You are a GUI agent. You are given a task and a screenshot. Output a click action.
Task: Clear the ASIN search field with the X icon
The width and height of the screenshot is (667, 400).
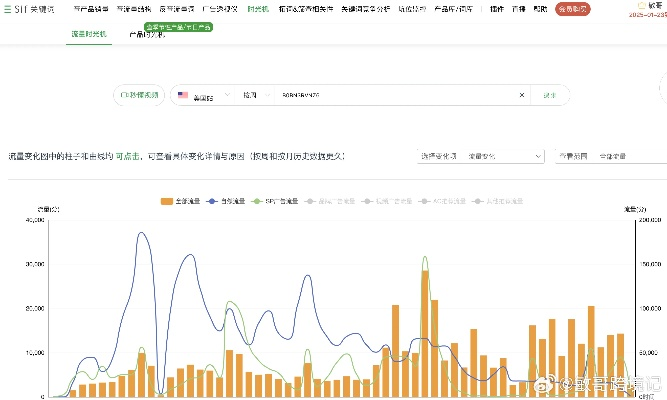[x=521, y=96]
